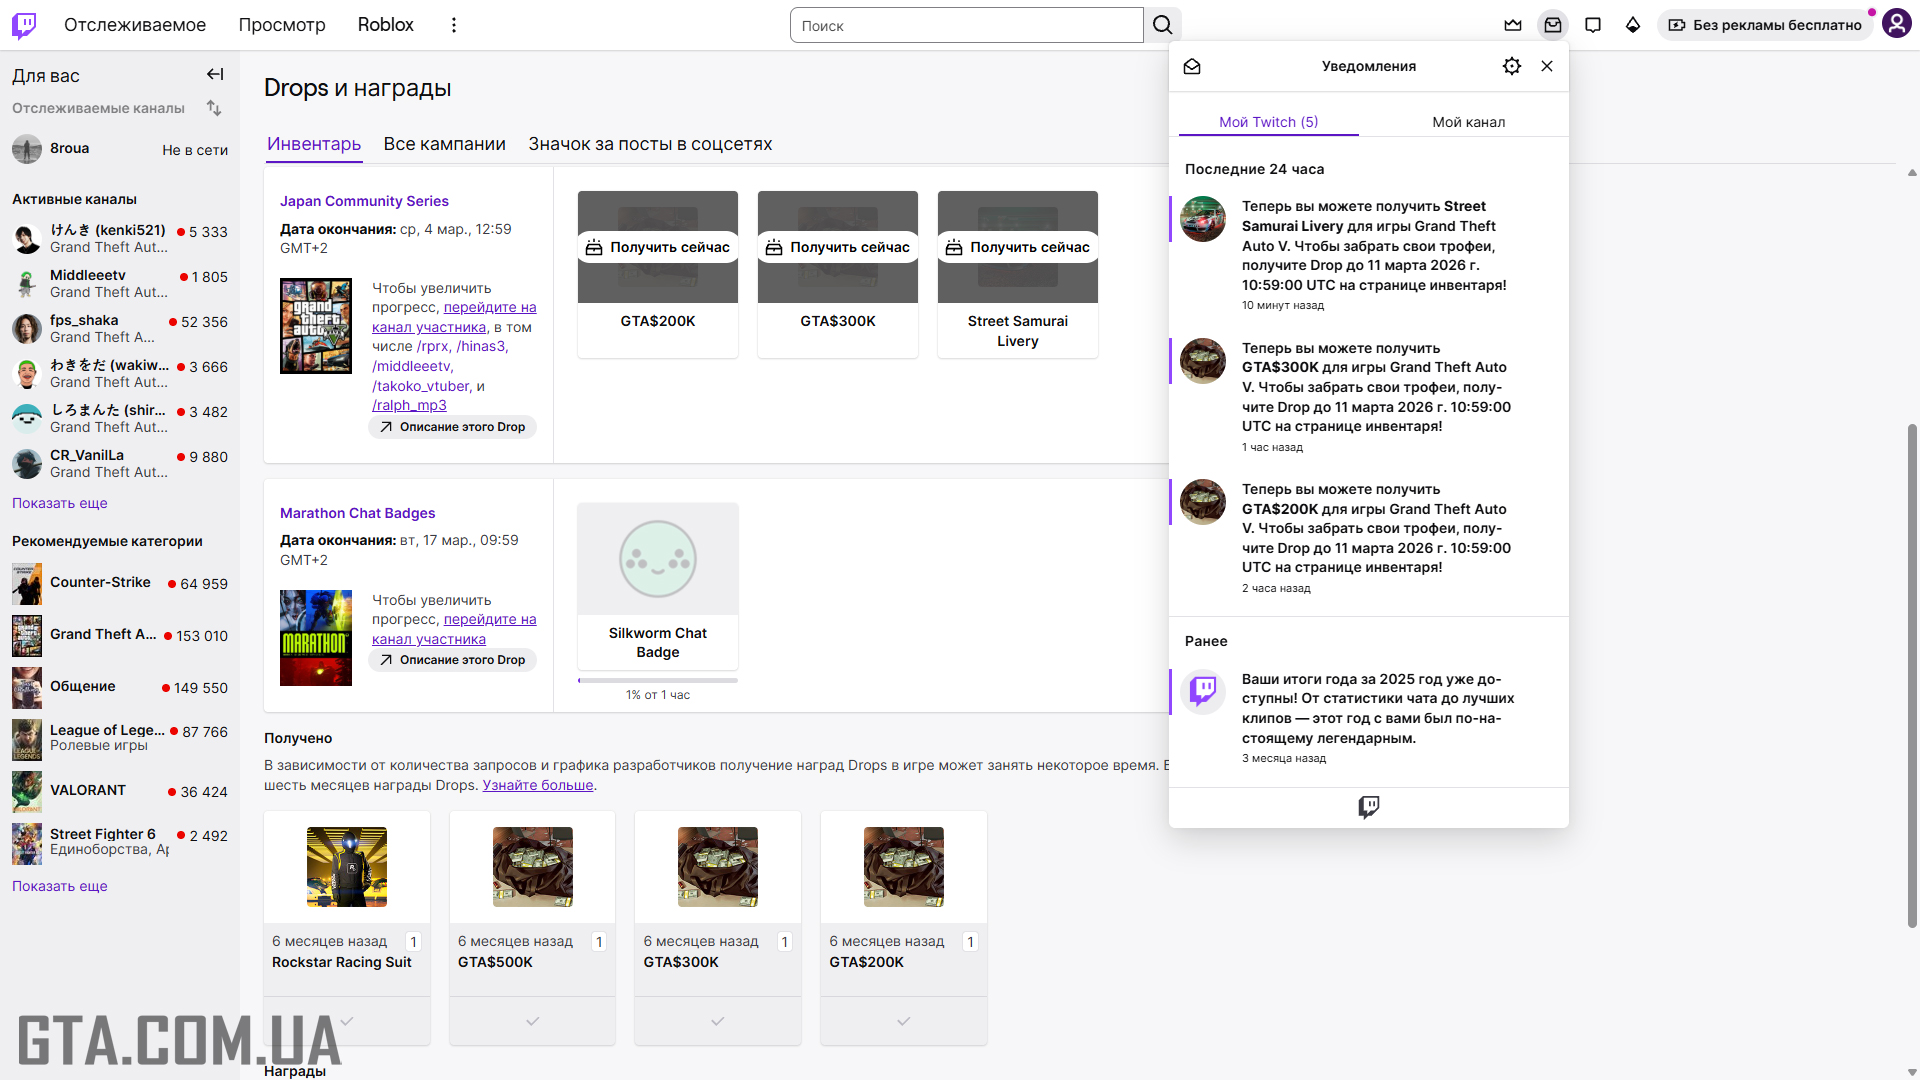
Task: Open whispers chat bubble icon
Action: click(x=1593, y=25)
